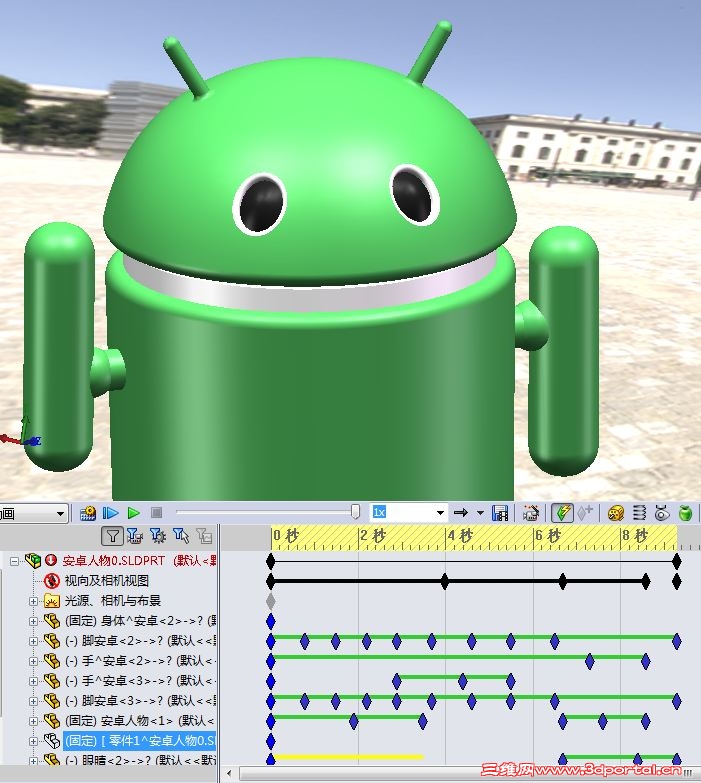The image size is (701, 783).
Task: Select the normal playback mode arrow icon
Action: point(461,513)
